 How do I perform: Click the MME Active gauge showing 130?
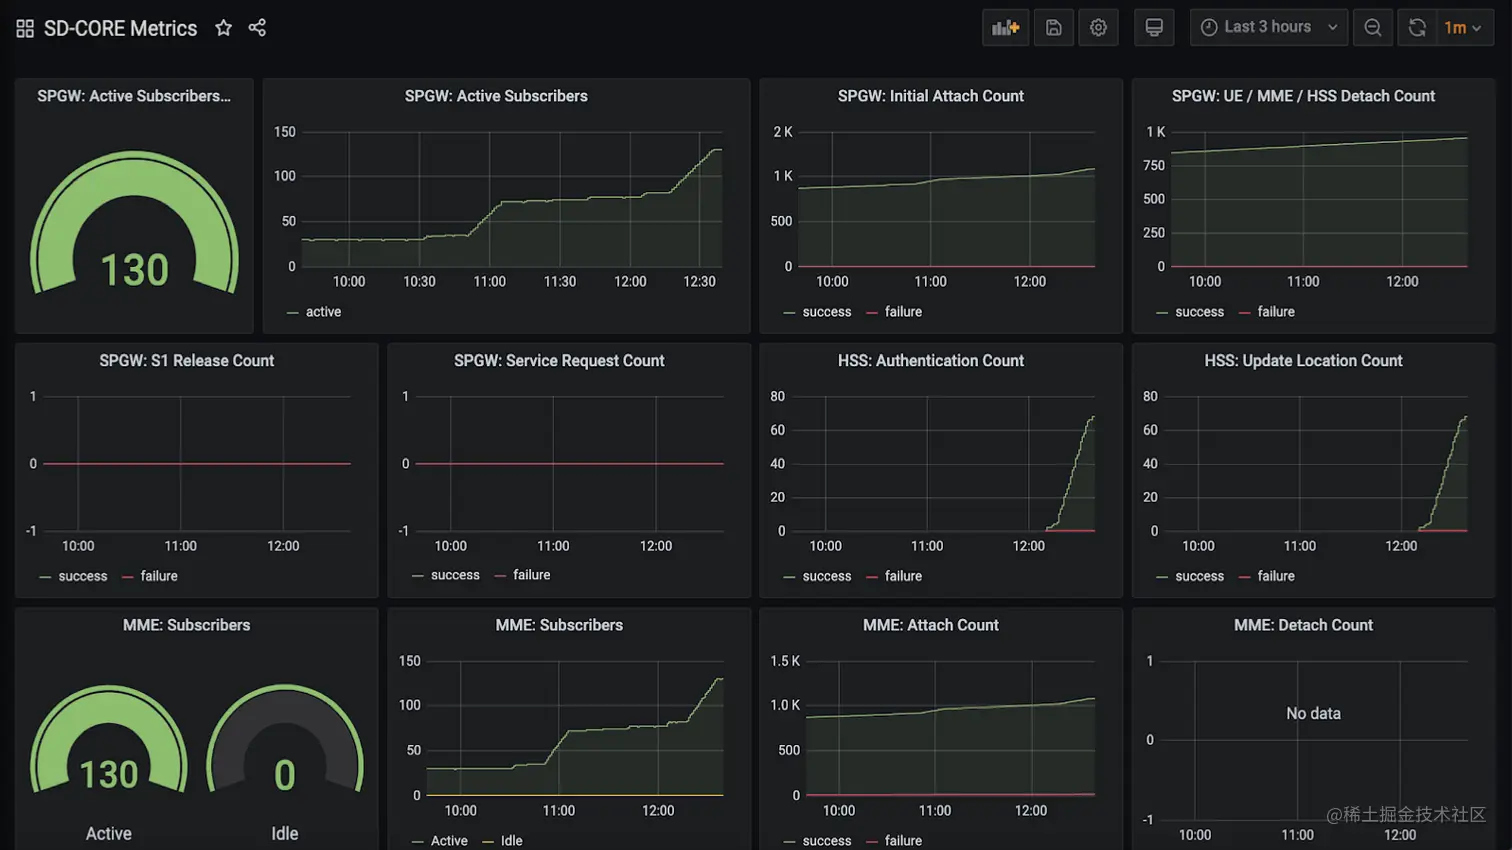[x=109, y=740]
